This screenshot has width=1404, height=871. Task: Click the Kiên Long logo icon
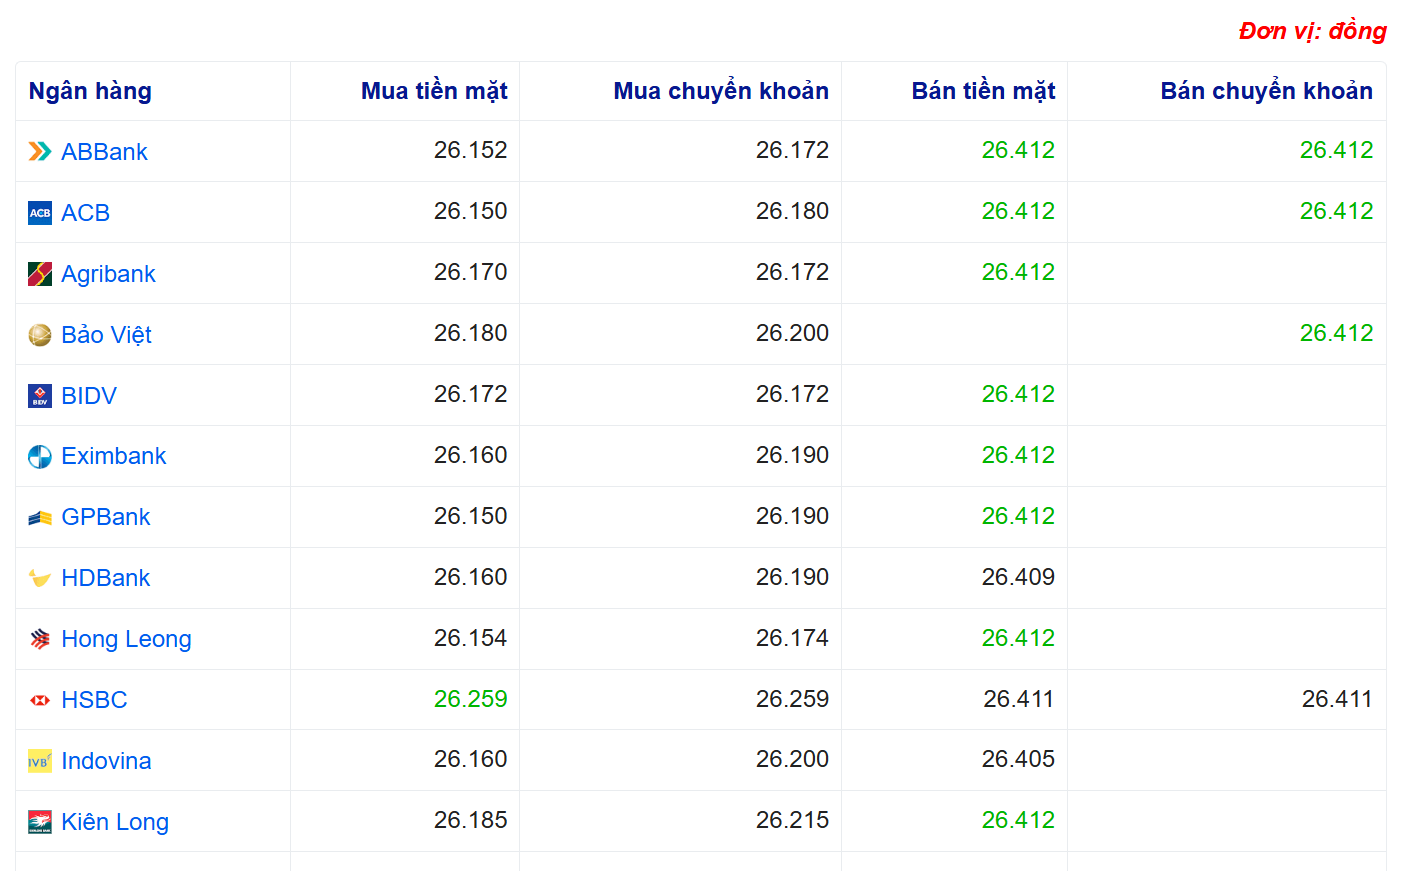point(40,823)
